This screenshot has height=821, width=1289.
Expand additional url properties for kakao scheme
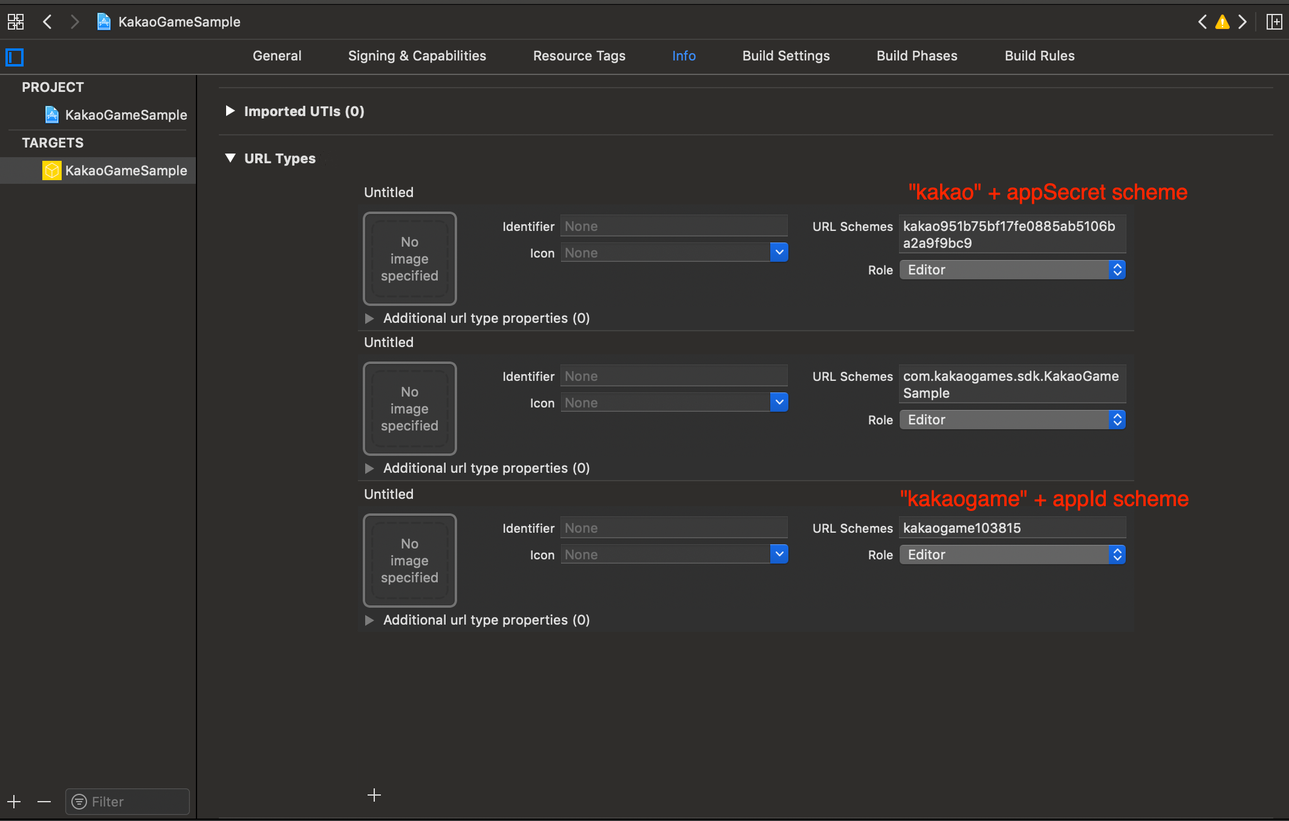[369, 318]
